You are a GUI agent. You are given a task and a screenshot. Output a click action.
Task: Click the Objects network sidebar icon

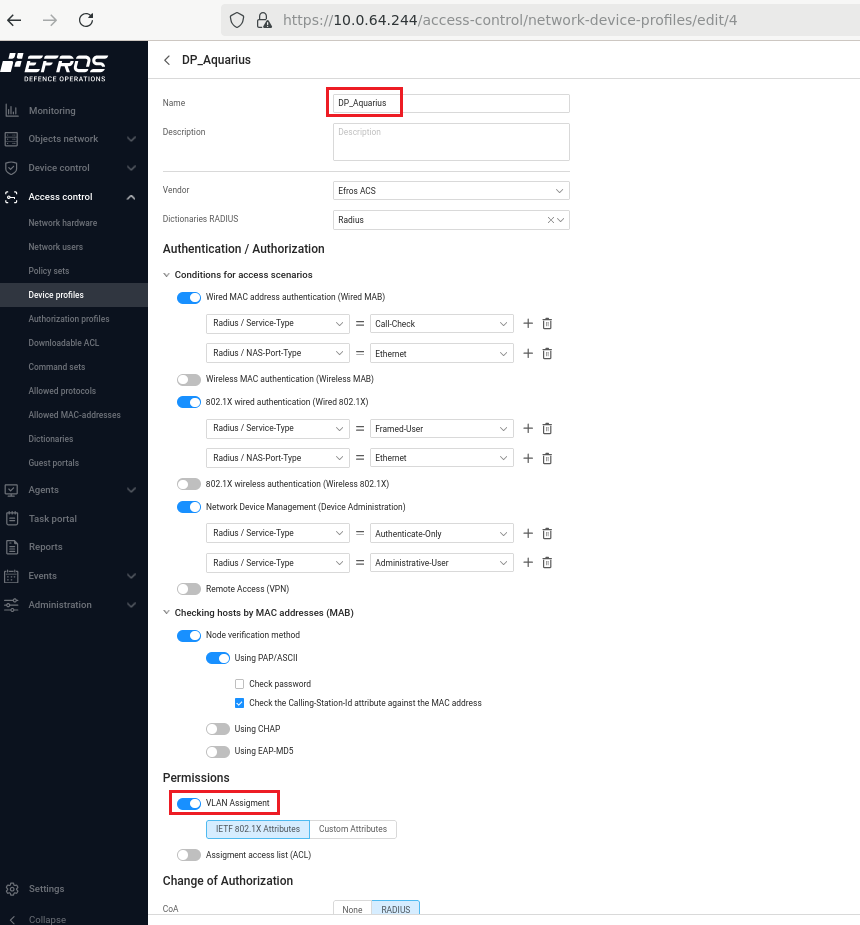(11, 139)
